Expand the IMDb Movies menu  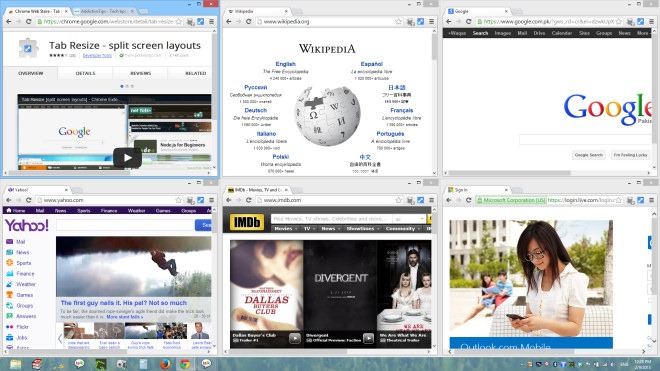(x=285, y=229)
